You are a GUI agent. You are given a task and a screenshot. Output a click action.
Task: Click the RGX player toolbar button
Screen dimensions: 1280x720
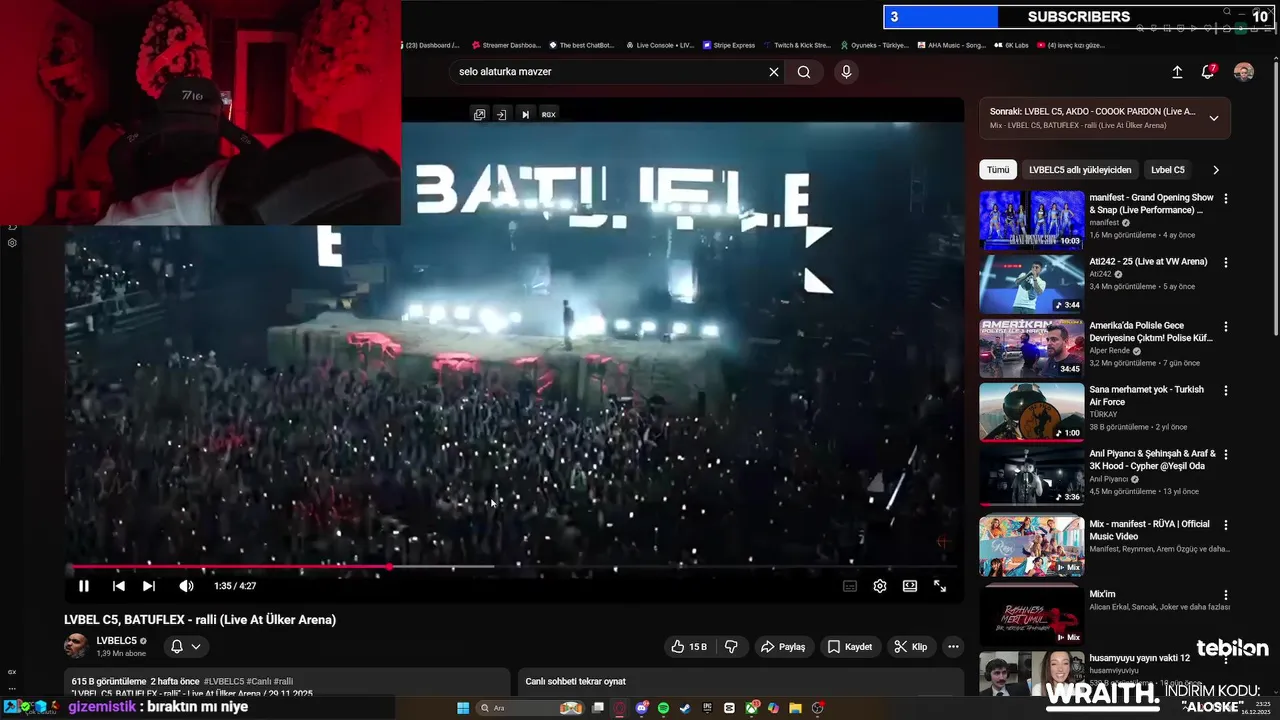point(549,115)
